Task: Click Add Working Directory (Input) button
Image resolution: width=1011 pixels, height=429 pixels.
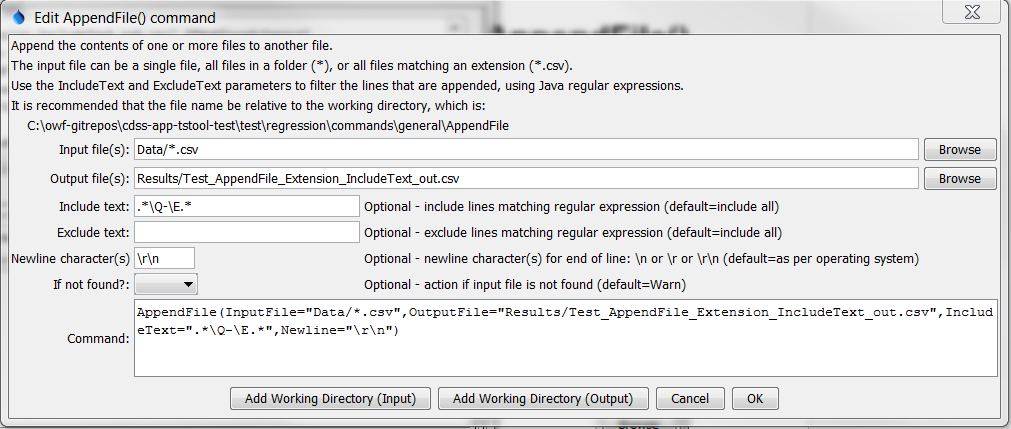Action: pos(330,399)
